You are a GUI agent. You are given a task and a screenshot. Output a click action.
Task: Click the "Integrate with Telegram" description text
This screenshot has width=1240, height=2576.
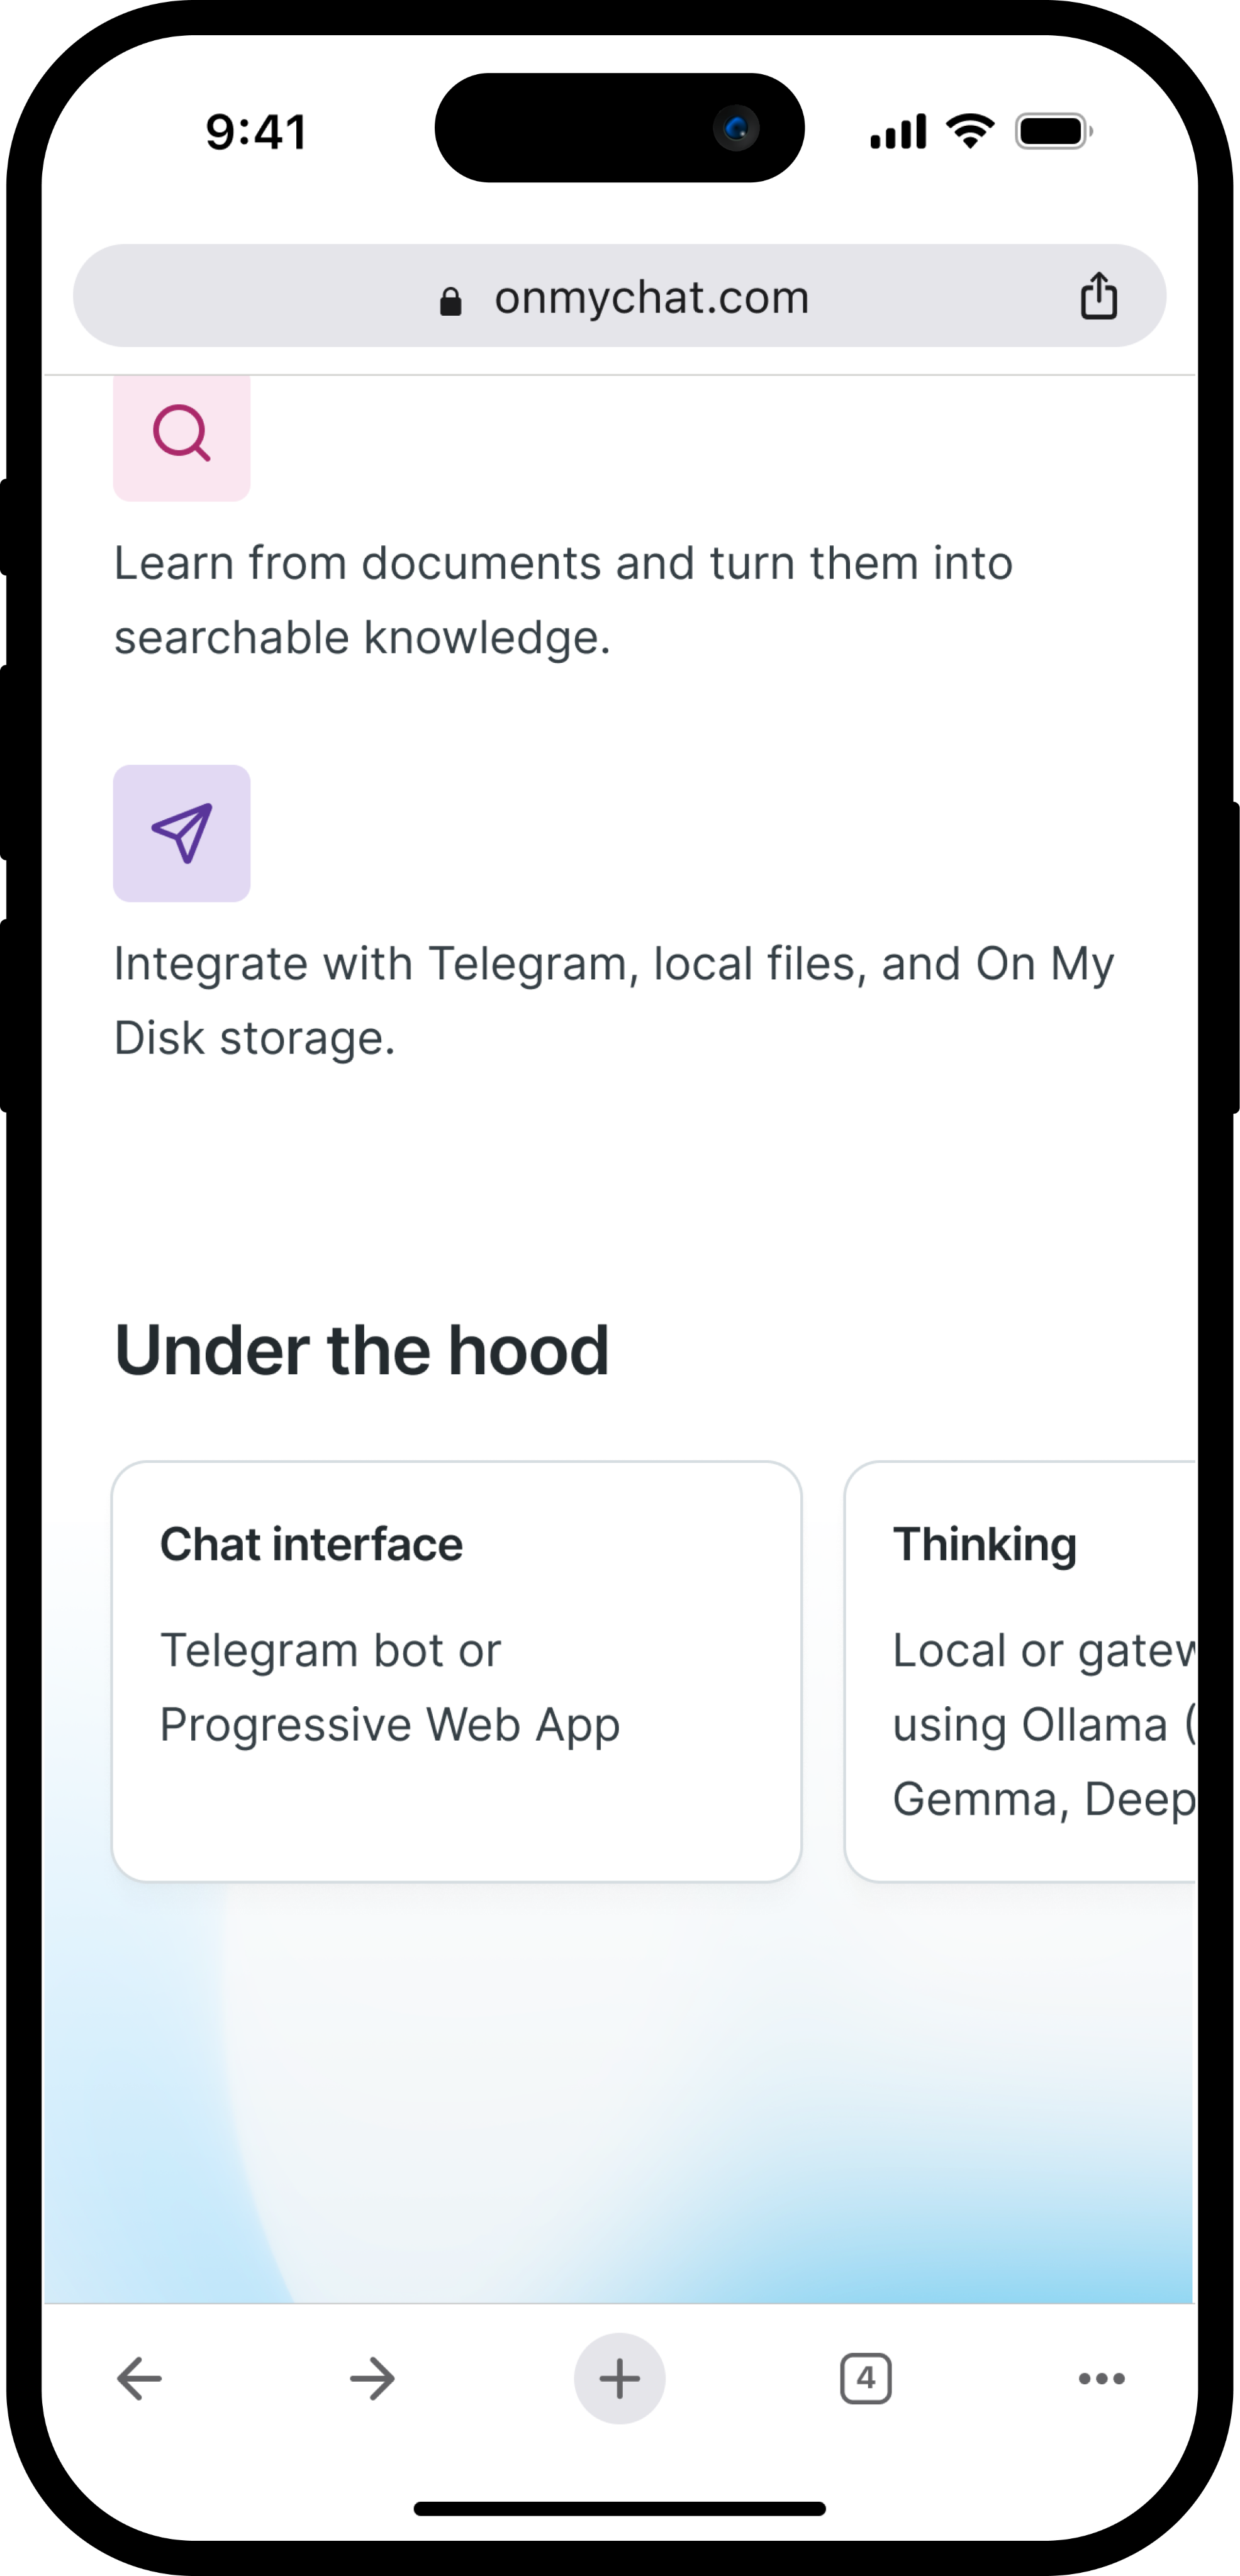click(x=613, y=1000)
